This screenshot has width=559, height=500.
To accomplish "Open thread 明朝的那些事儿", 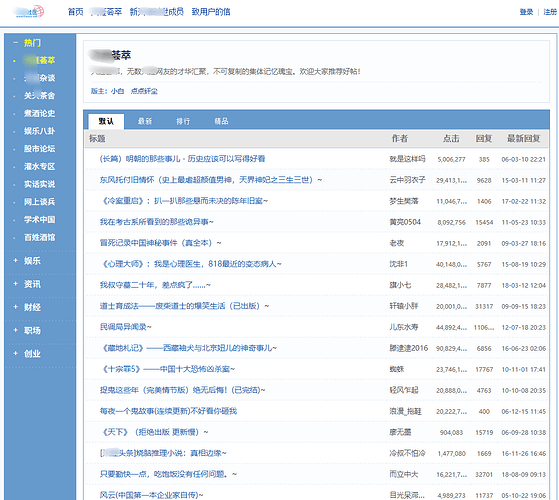I will [182, 159].
